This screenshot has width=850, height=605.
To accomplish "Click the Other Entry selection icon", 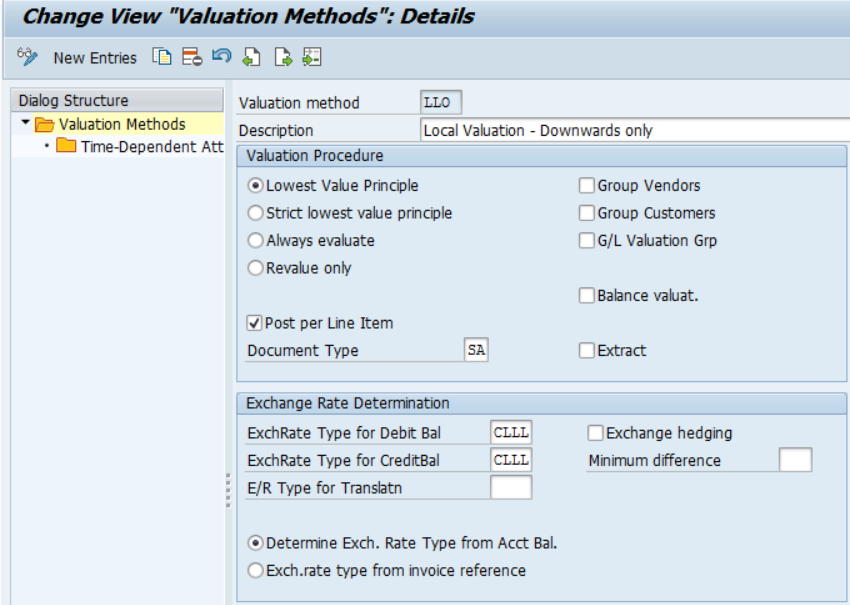I will (x=312, y=57).
